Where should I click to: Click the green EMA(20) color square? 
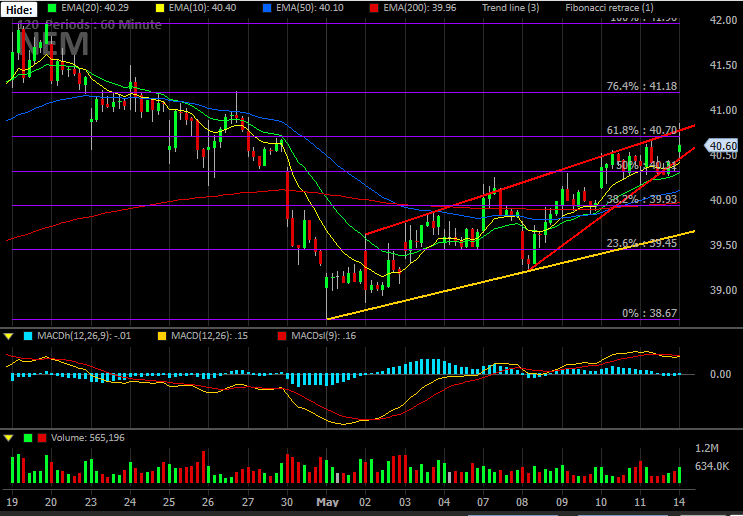tap(53, 8)
